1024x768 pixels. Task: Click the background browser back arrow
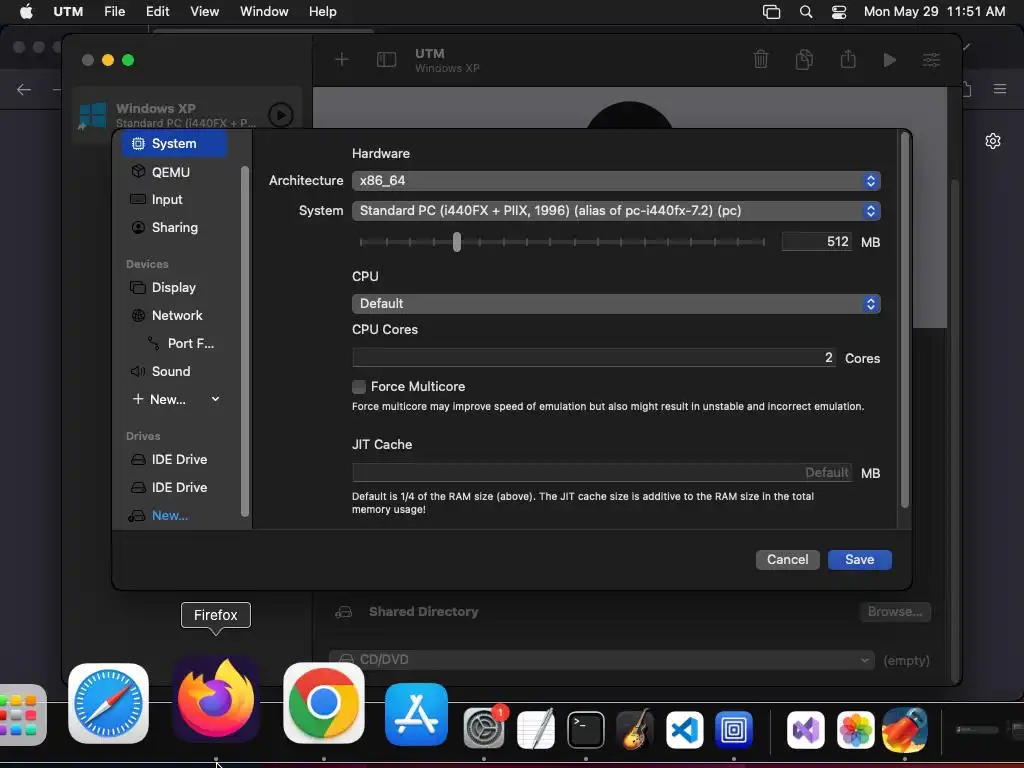pyautogui.click(x=24, y=89)
